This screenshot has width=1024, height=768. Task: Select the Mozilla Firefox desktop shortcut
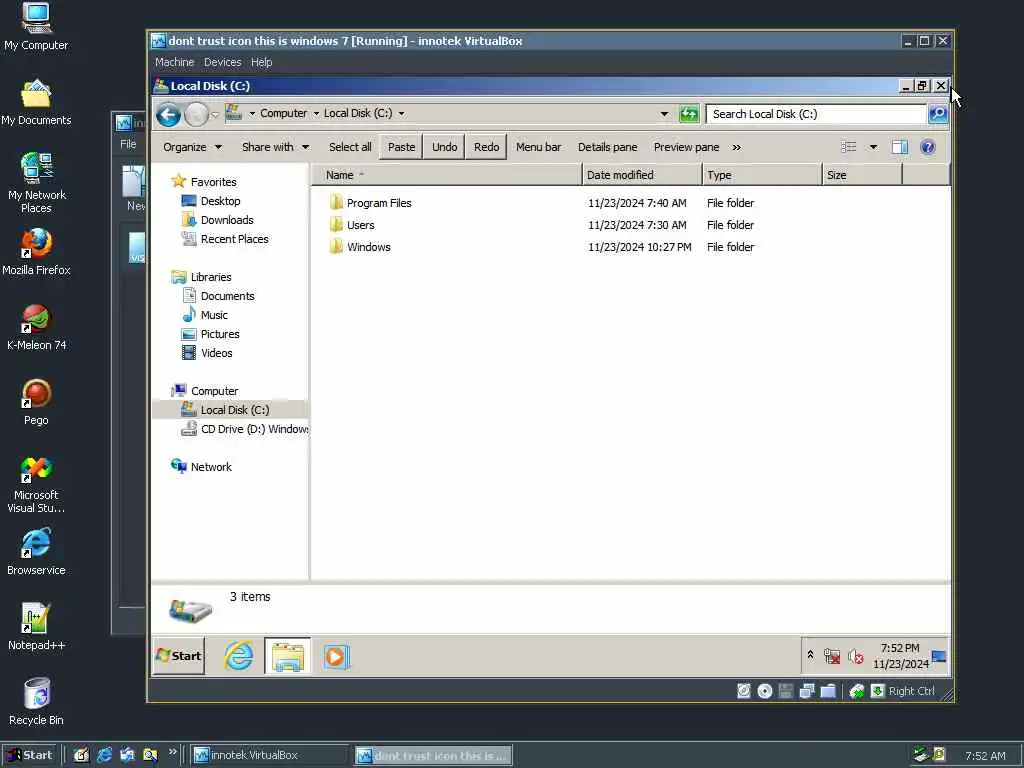coord(36,252)
